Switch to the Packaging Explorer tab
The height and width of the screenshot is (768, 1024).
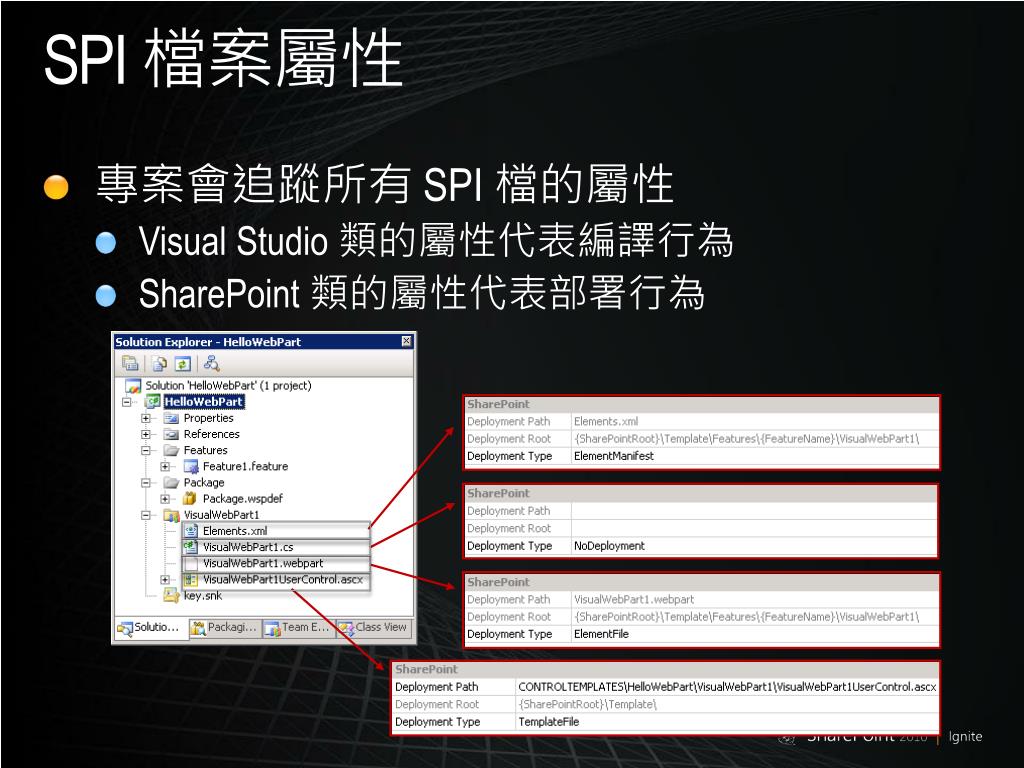(225, 628)
